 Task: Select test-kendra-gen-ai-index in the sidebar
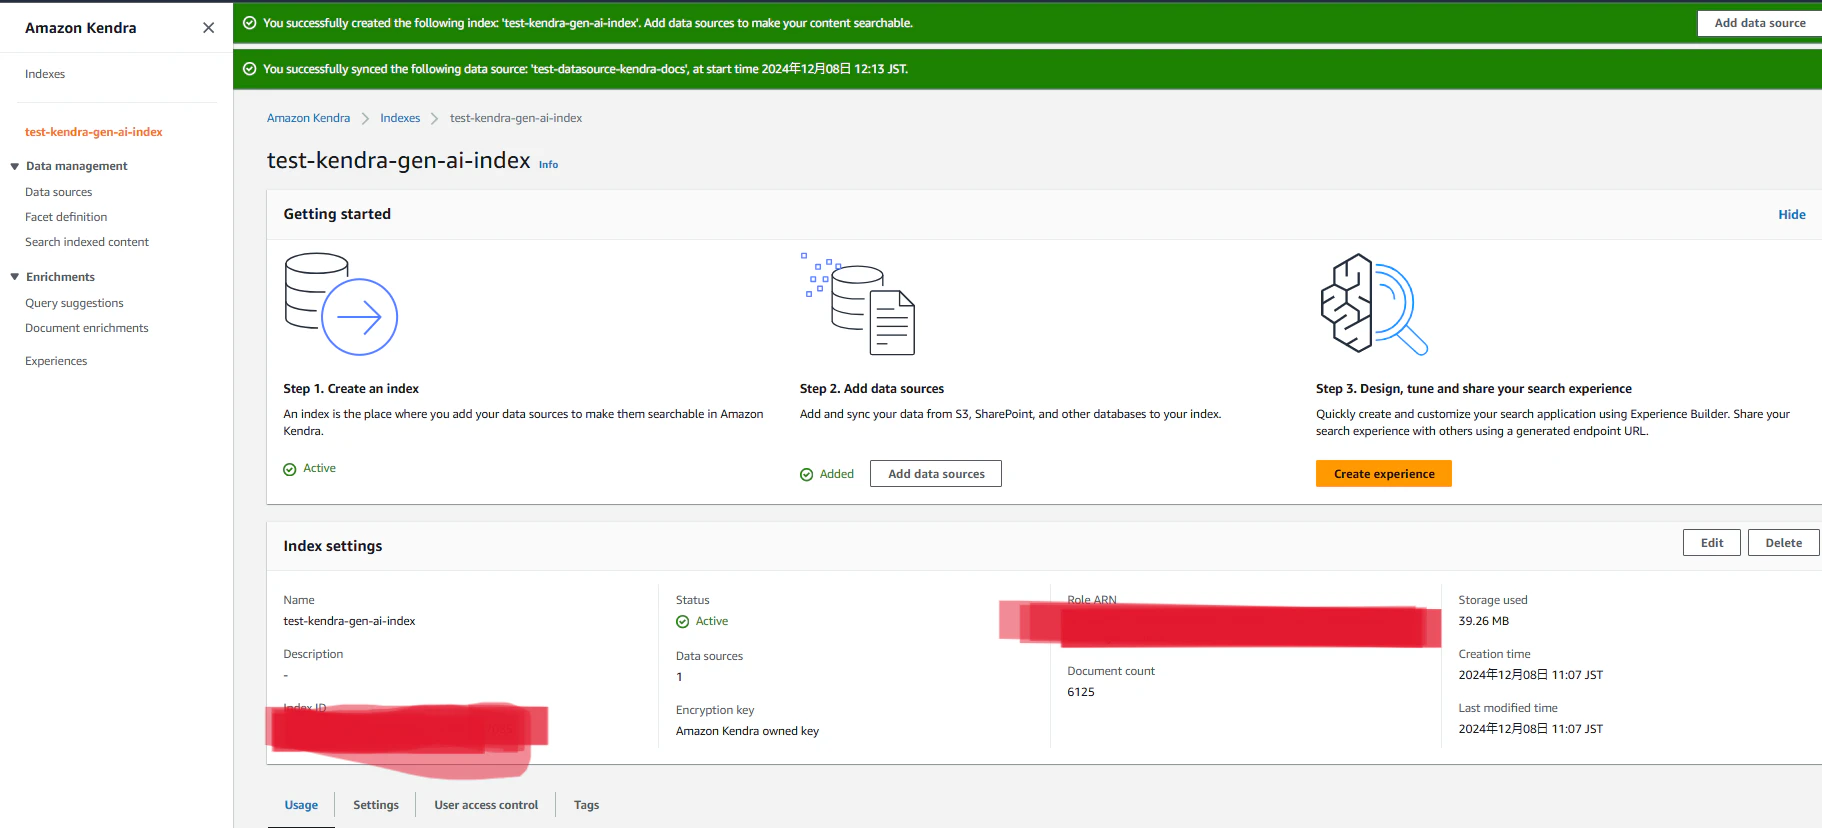[x=94, y=132]
